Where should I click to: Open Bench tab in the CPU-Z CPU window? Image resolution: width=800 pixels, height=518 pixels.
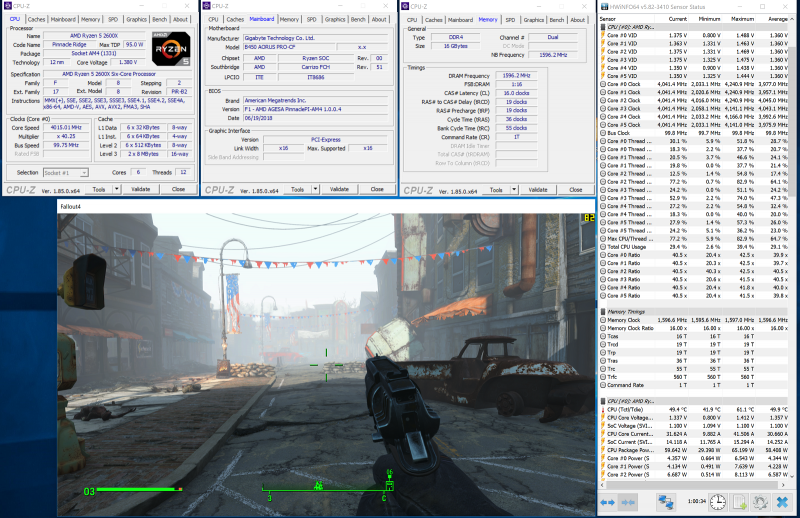160,19
